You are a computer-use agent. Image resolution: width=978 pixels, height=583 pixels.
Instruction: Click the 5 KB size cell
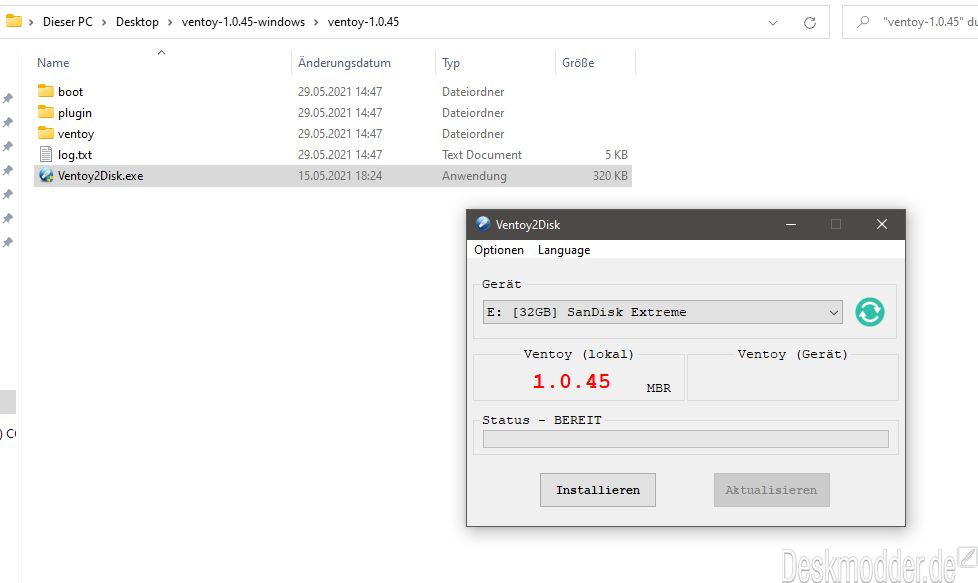(x=616, y=155)
